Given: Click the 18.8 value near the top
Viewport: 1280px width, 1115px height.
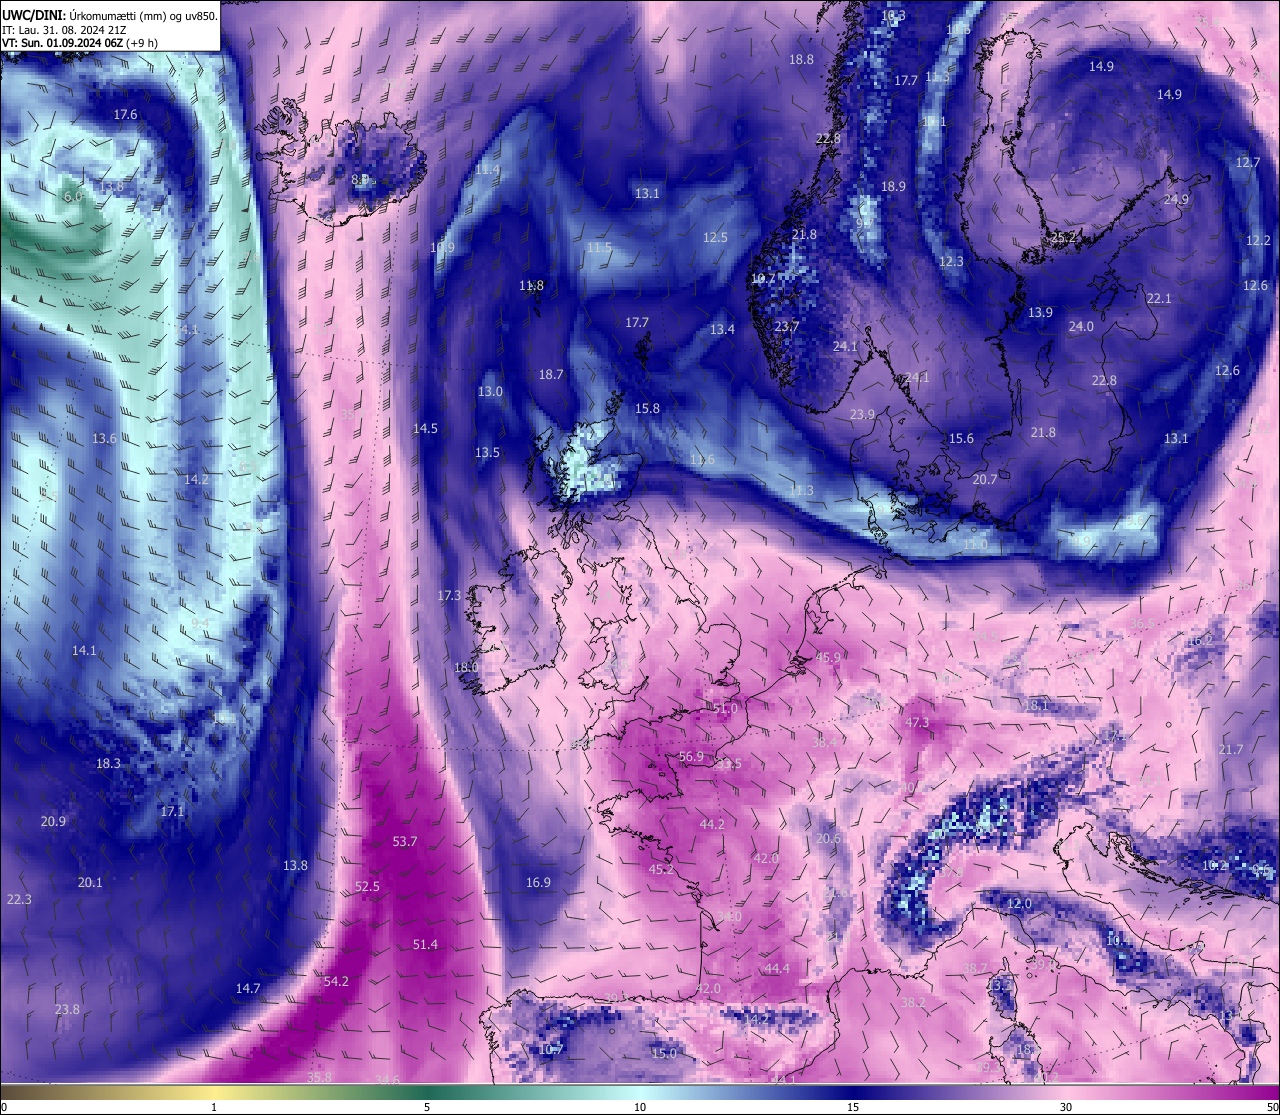Looking at the screenshot, I should (801, 60).
